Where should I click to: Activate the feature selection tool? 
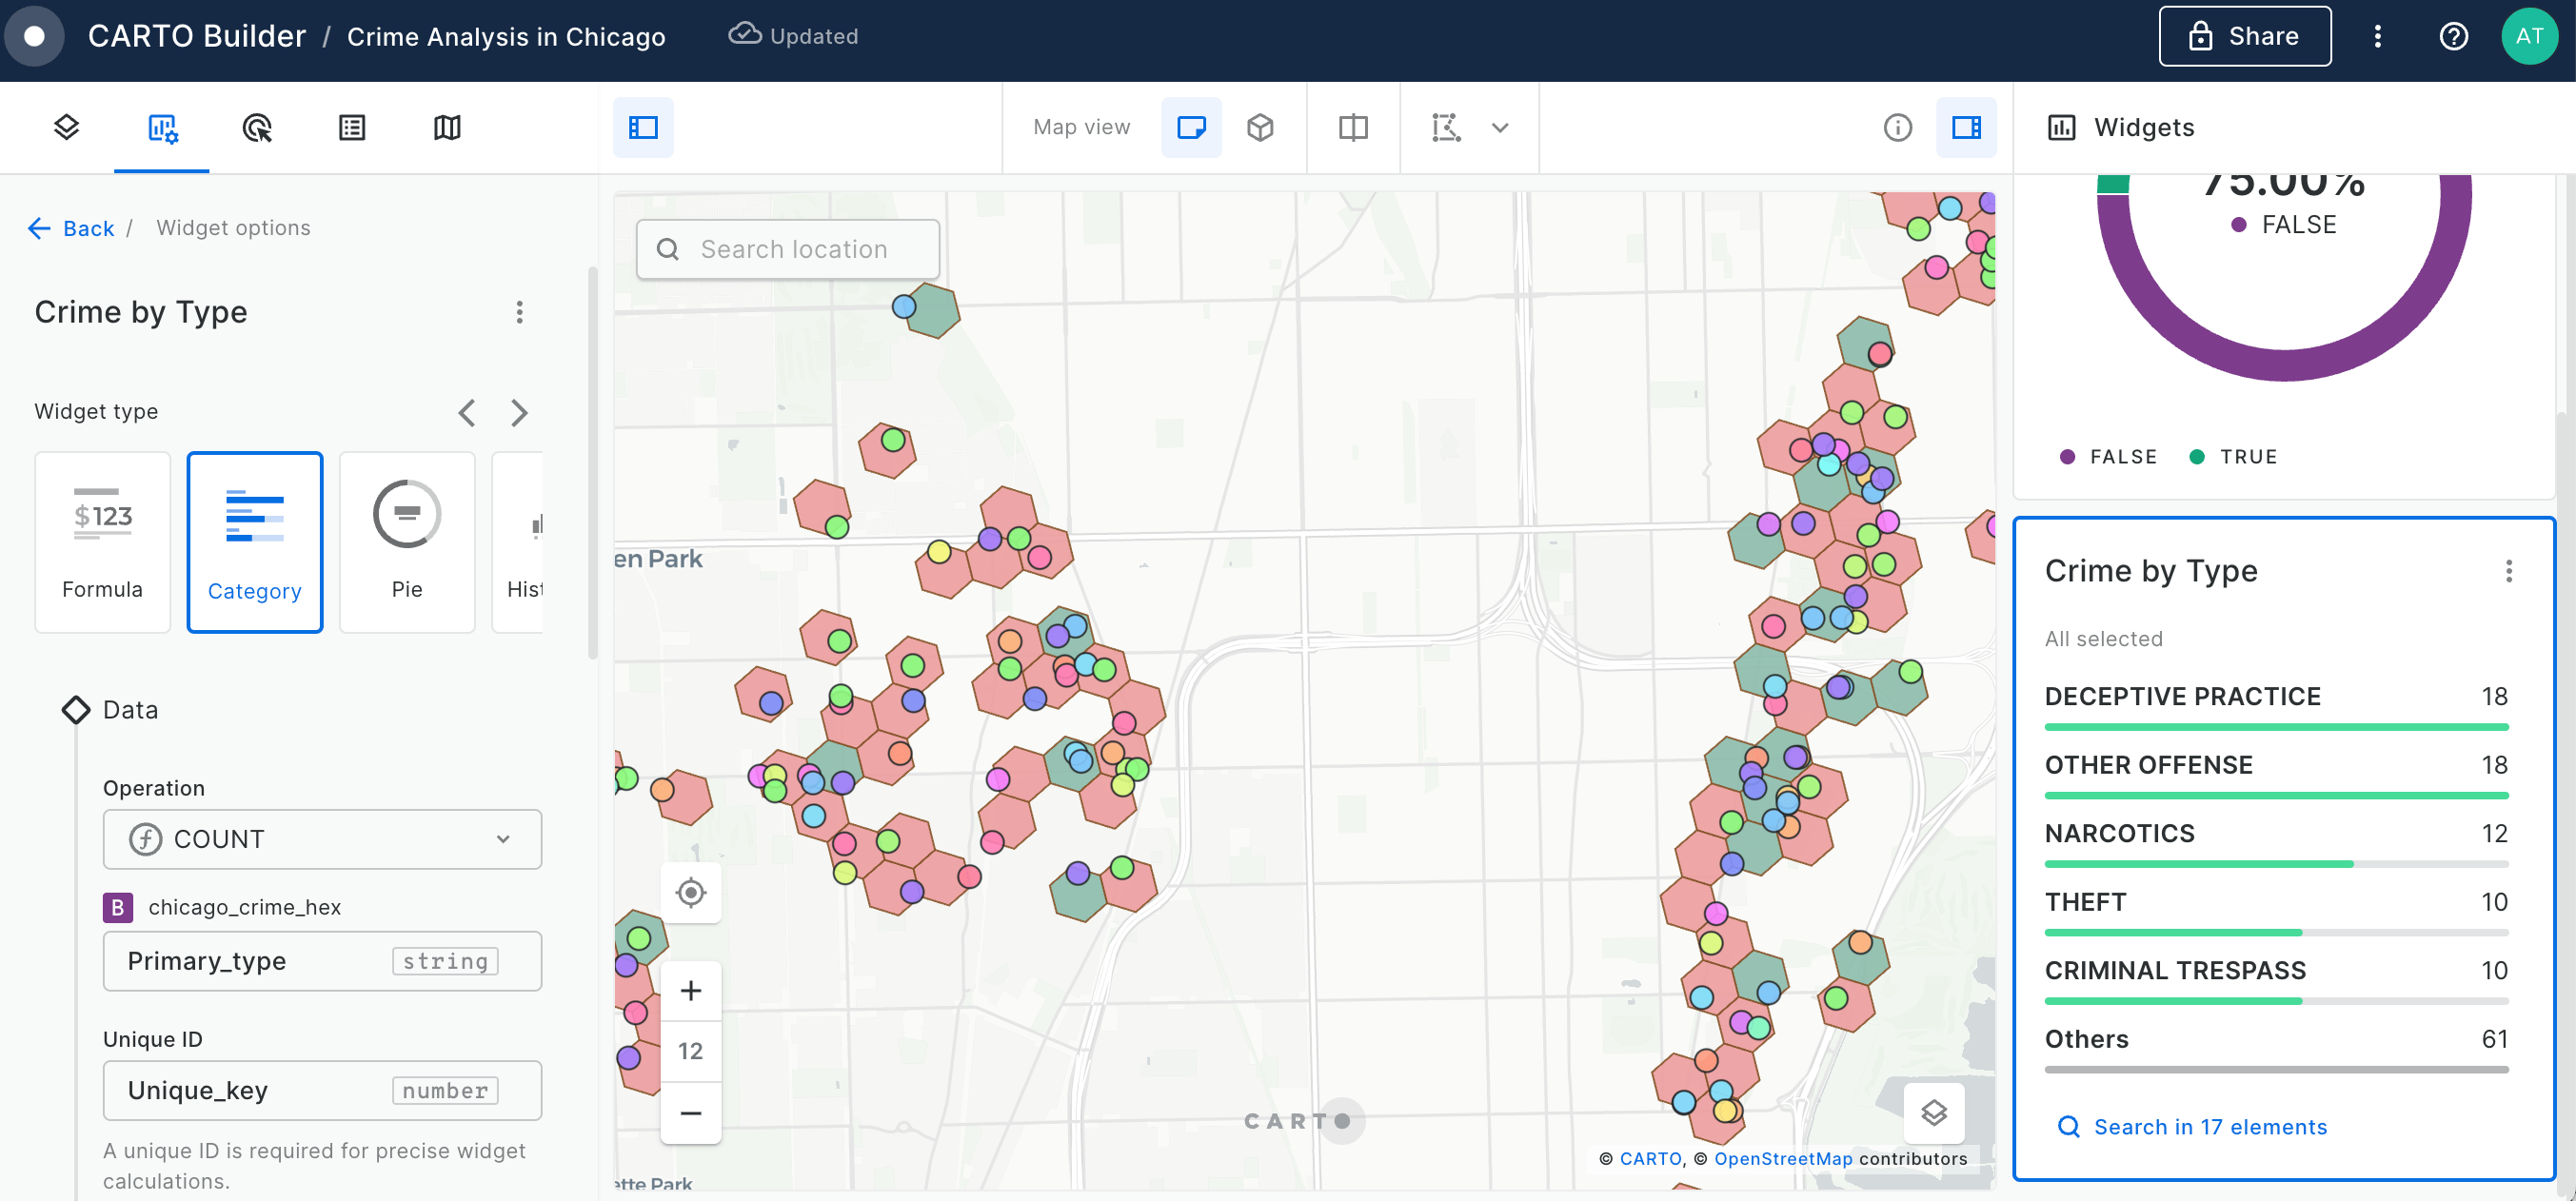1446,127
